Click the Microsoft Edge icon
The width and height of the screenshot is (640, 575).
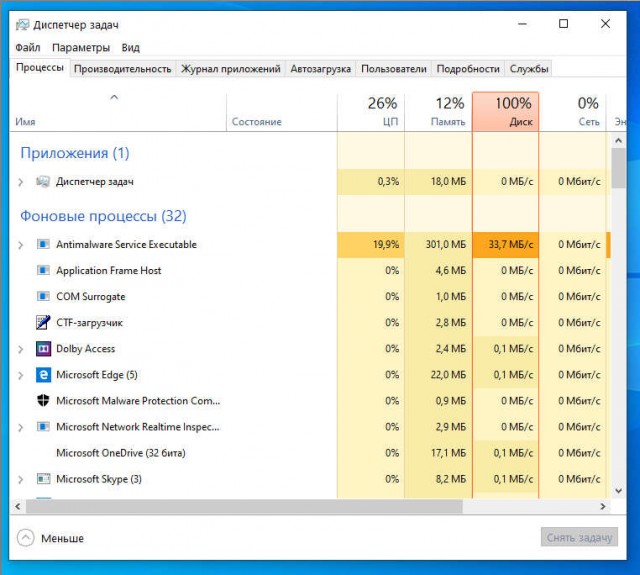pyautogui.click(x=43, y=375)
